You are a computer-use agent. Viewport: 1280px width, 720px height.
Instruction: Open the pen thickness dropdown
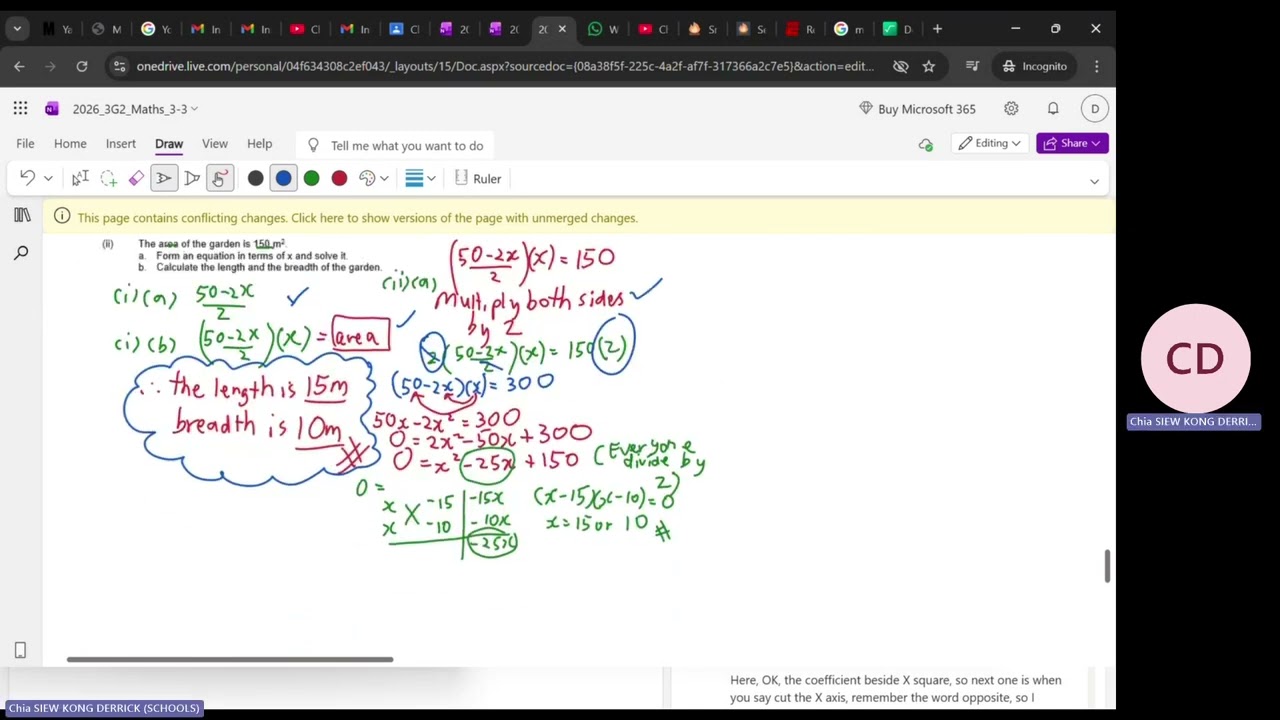(x=420, y=178)
